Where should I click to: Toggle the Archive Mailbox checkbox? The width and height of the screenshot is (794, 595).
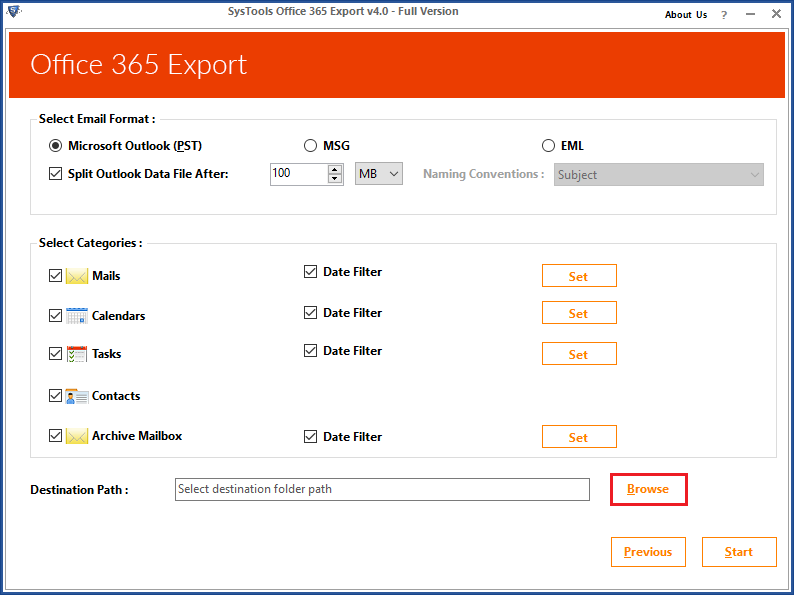[55, 435]
